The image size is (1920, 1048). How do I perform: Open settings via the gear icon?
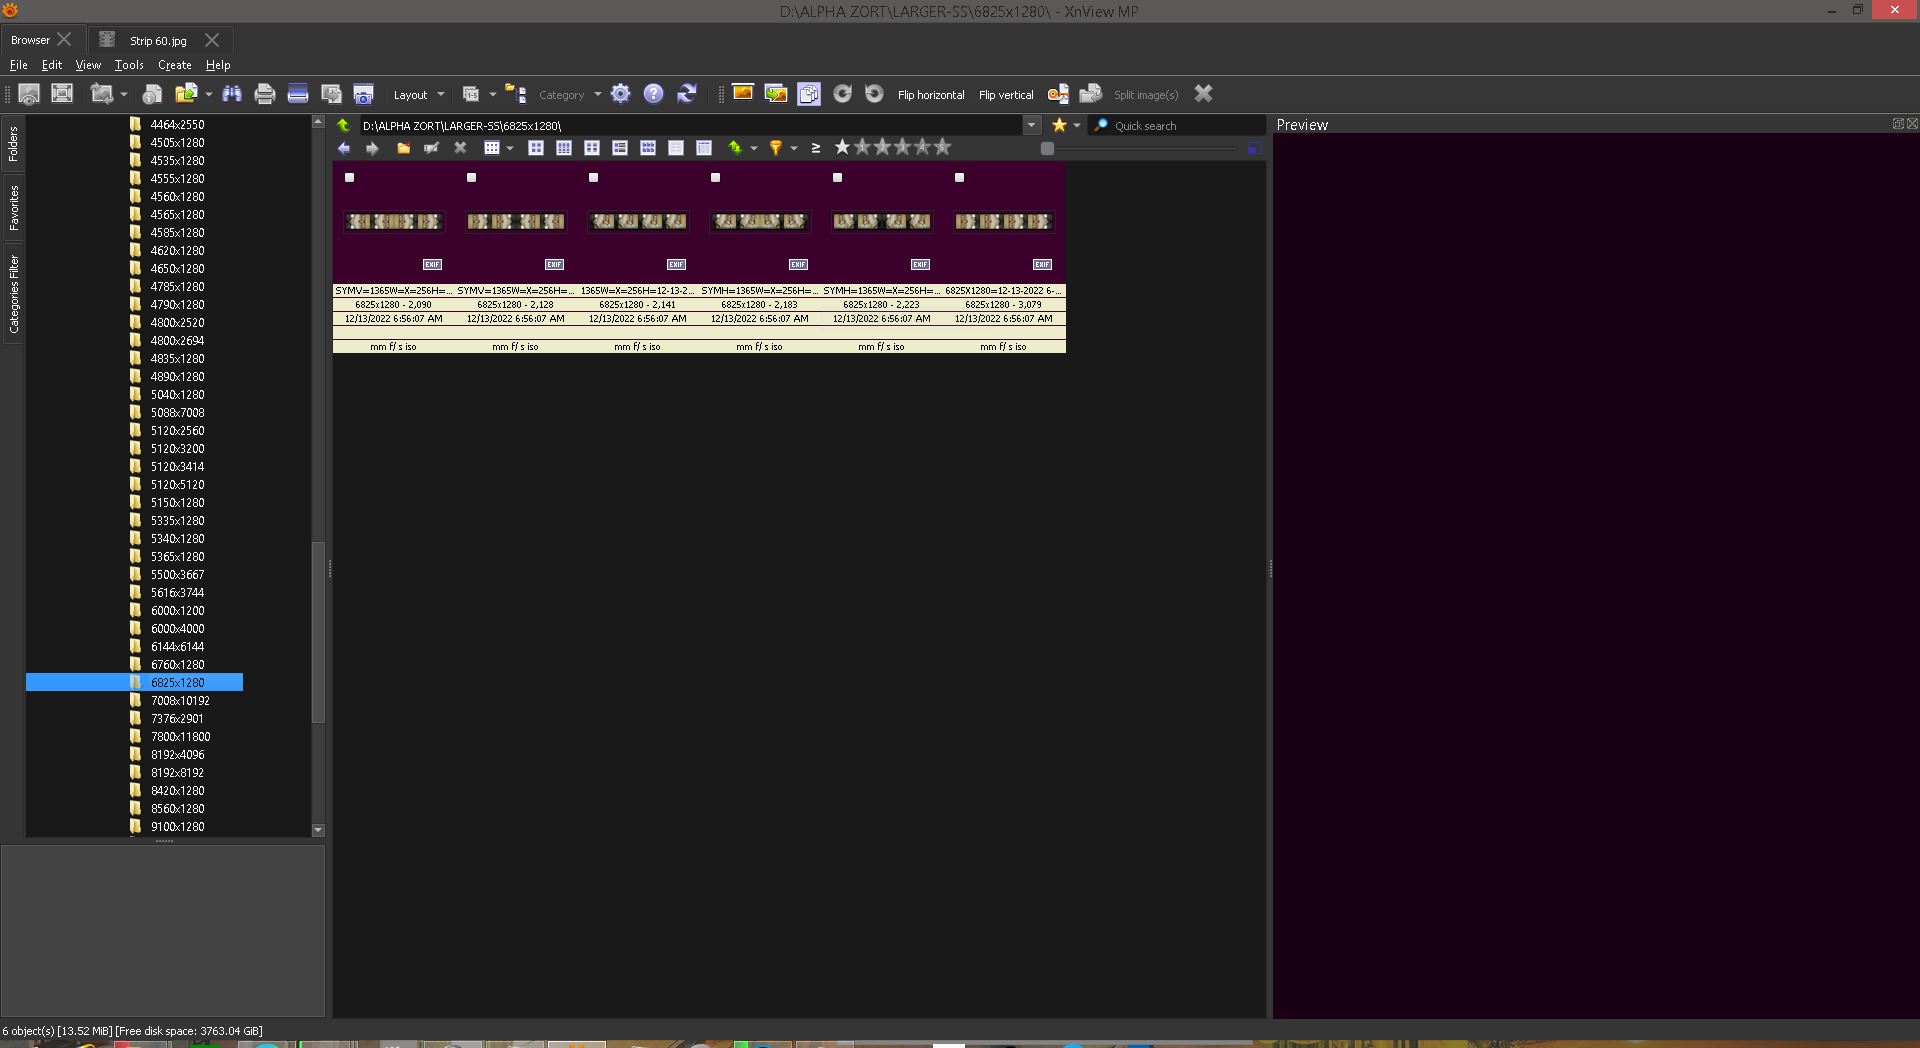point(621,94)
